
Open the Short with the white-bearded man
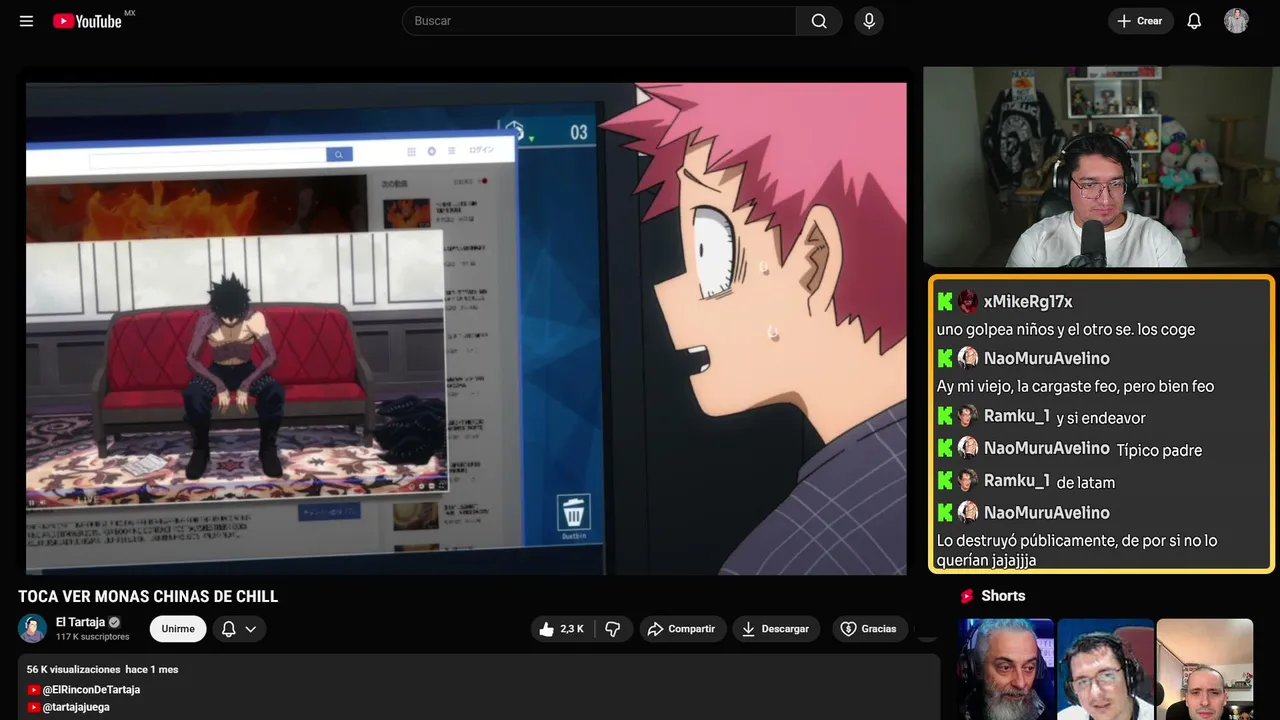click(x=1007, y=669)
